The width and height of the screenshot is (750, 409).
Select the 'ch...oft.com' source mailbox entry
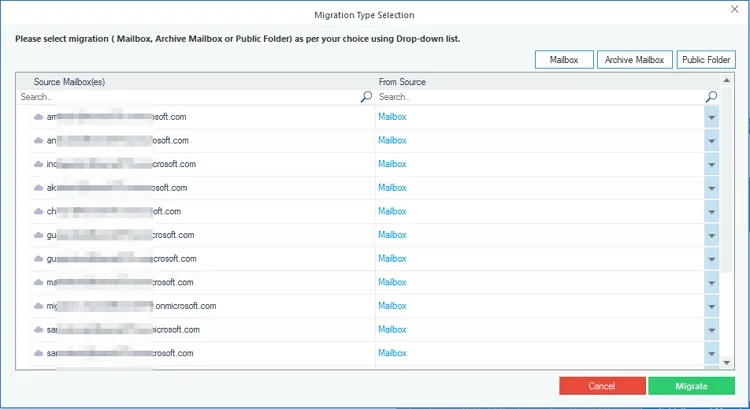(x=113, y=211)
